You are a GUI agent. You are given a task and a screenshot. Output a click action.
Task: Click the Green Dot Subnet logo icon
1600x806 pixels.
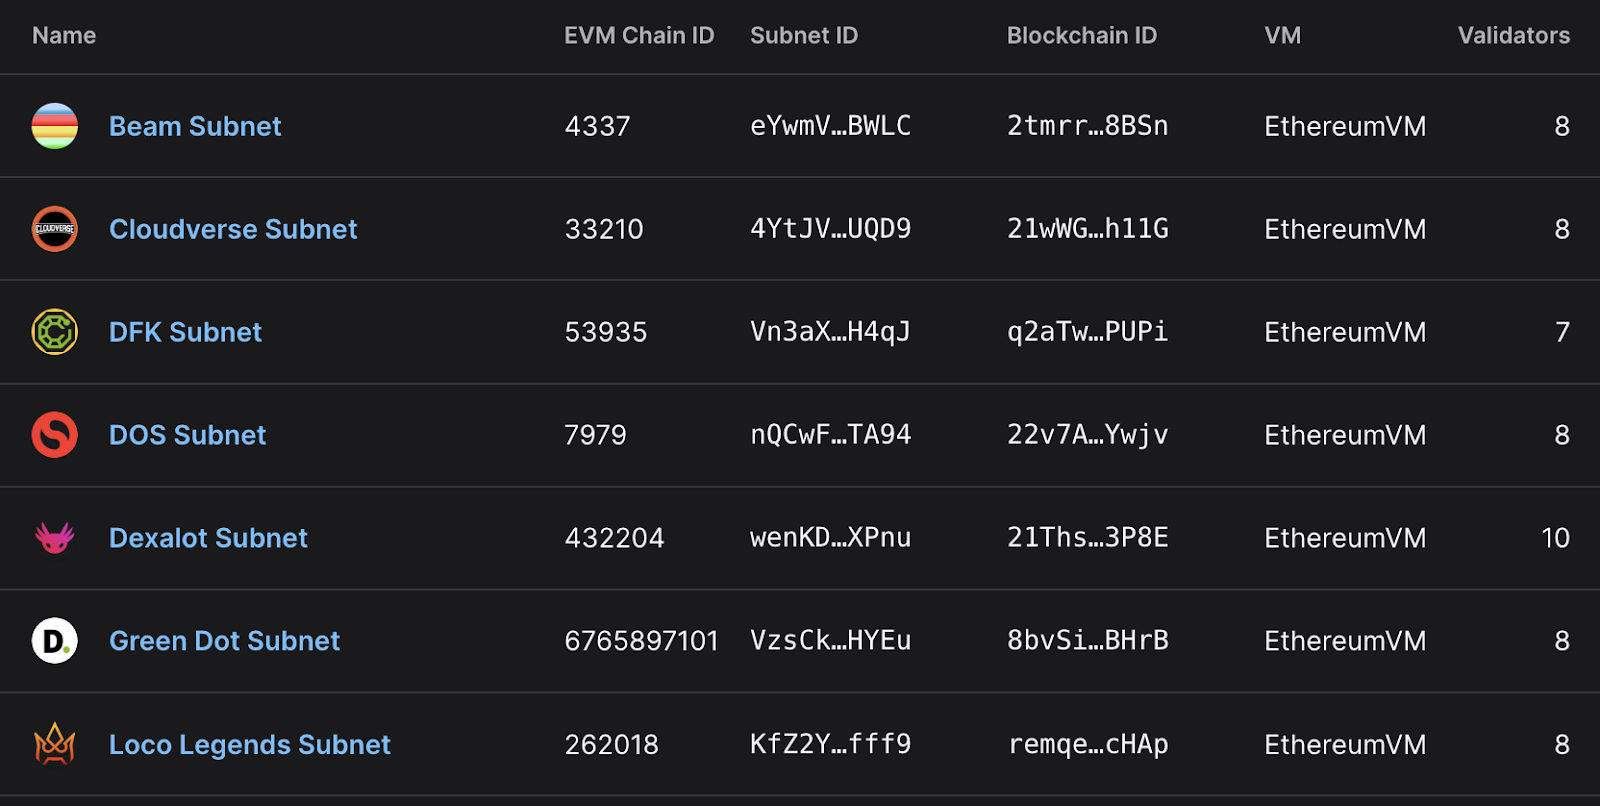(x=55, y=641)
